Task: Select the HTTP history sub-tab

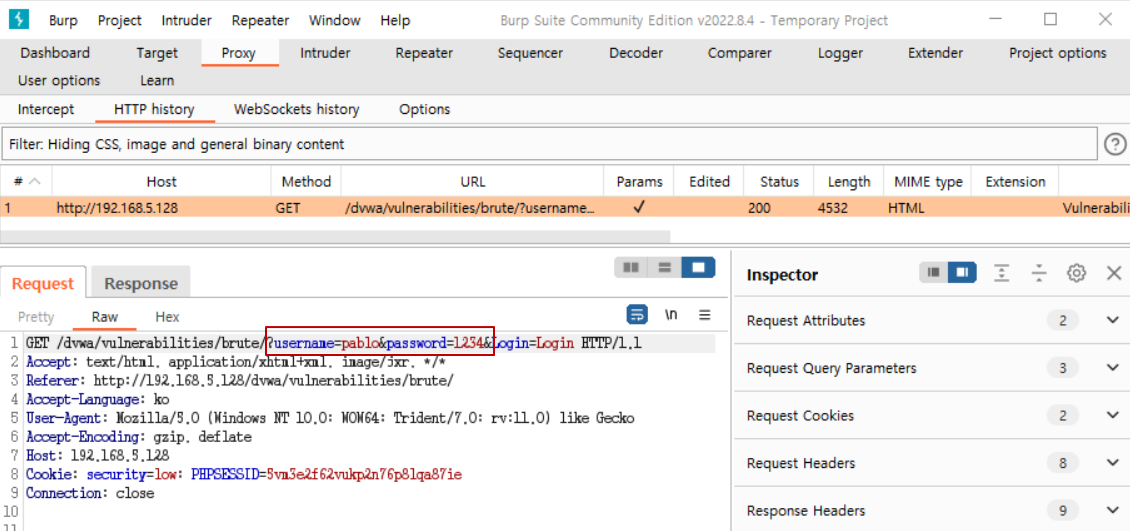Action: (154, 110)
